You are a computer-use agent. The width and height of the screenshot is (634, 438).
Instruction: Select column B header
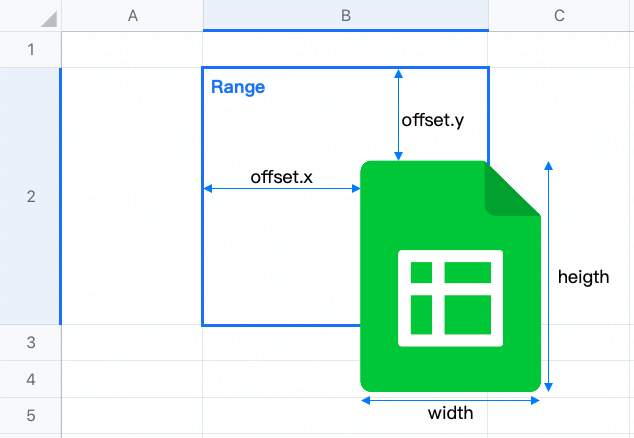pyautogui.click(x=346, y=15)
